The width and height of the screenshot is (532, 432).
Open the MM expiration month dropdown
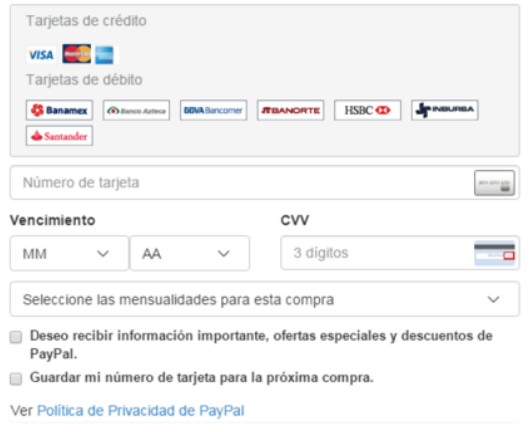[69, 253]
